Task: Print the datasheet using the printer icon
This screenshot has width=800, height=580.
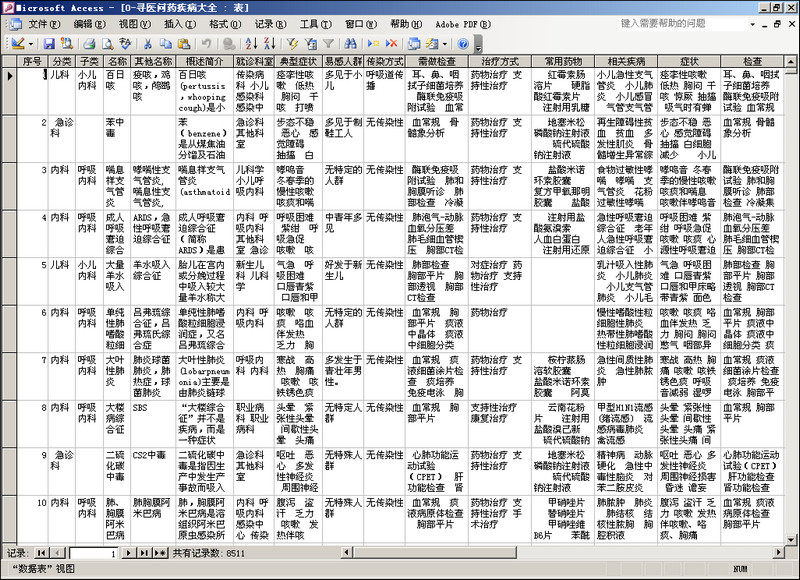Action: (x=89, y=44)
